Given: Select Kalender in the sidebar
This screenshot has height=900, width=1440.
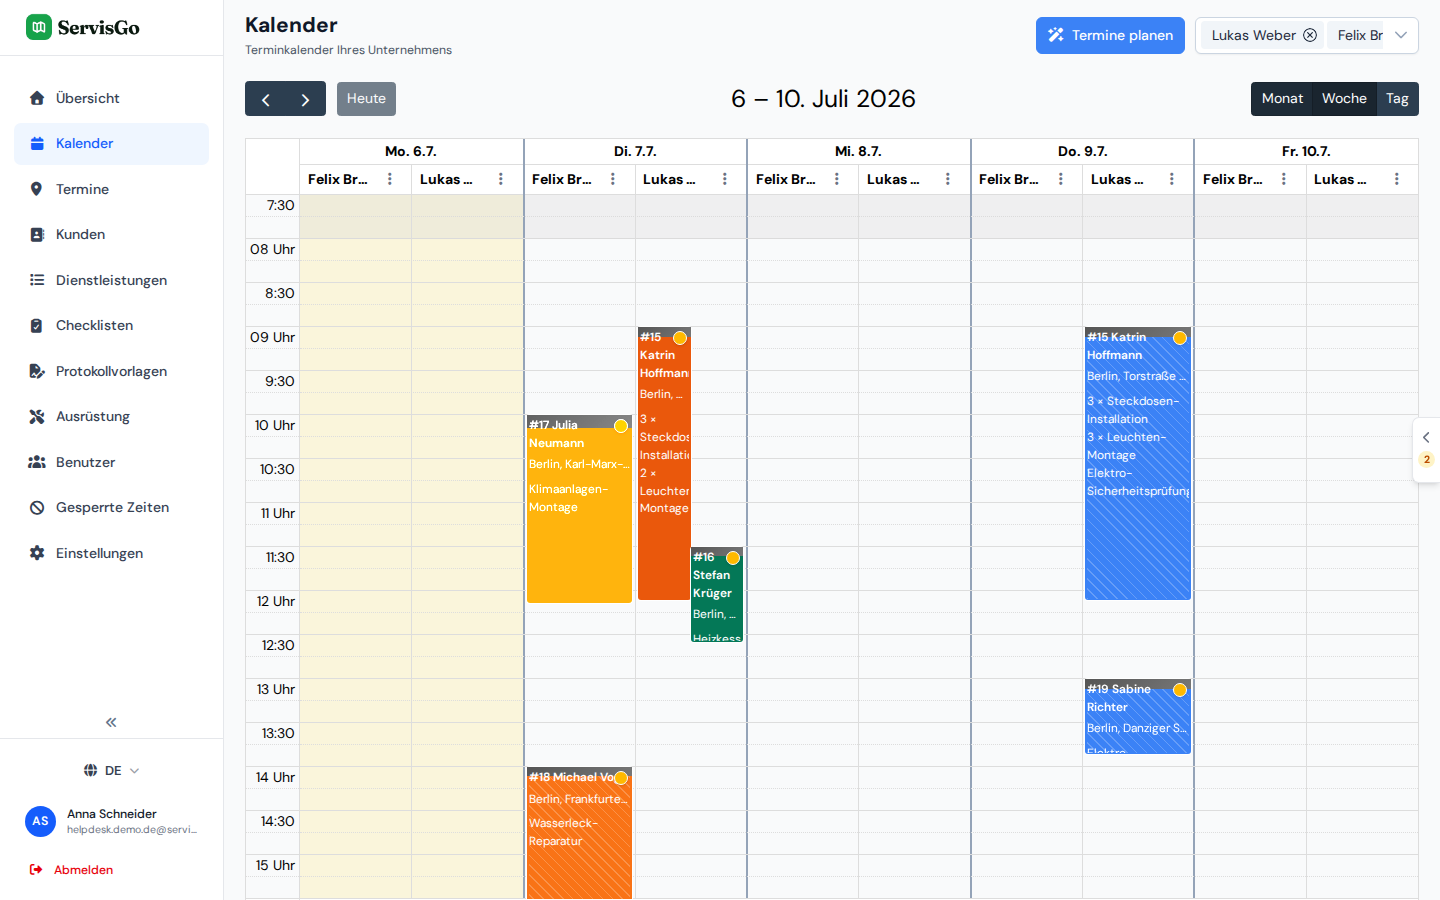Looking at the screenshot, I should pos(111,143).
